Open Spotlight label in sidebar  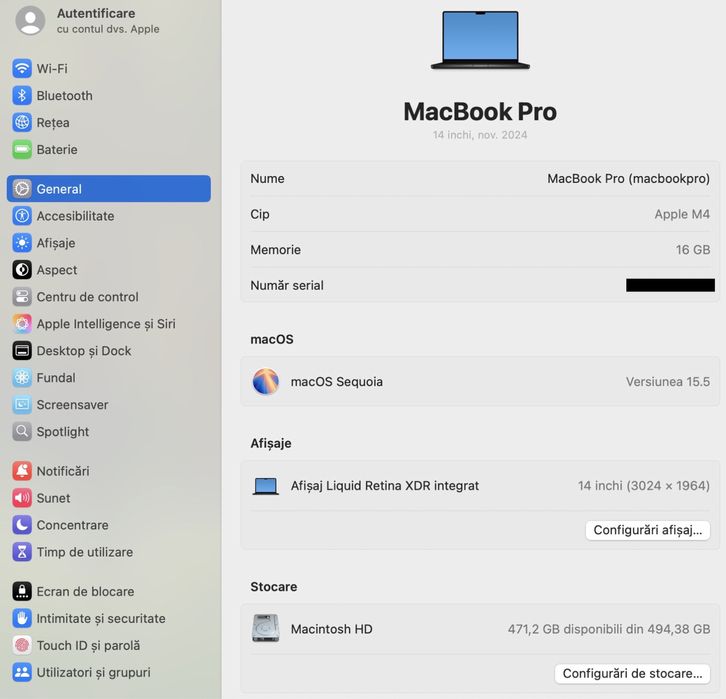pyautogui.click(x=63, y=431)
